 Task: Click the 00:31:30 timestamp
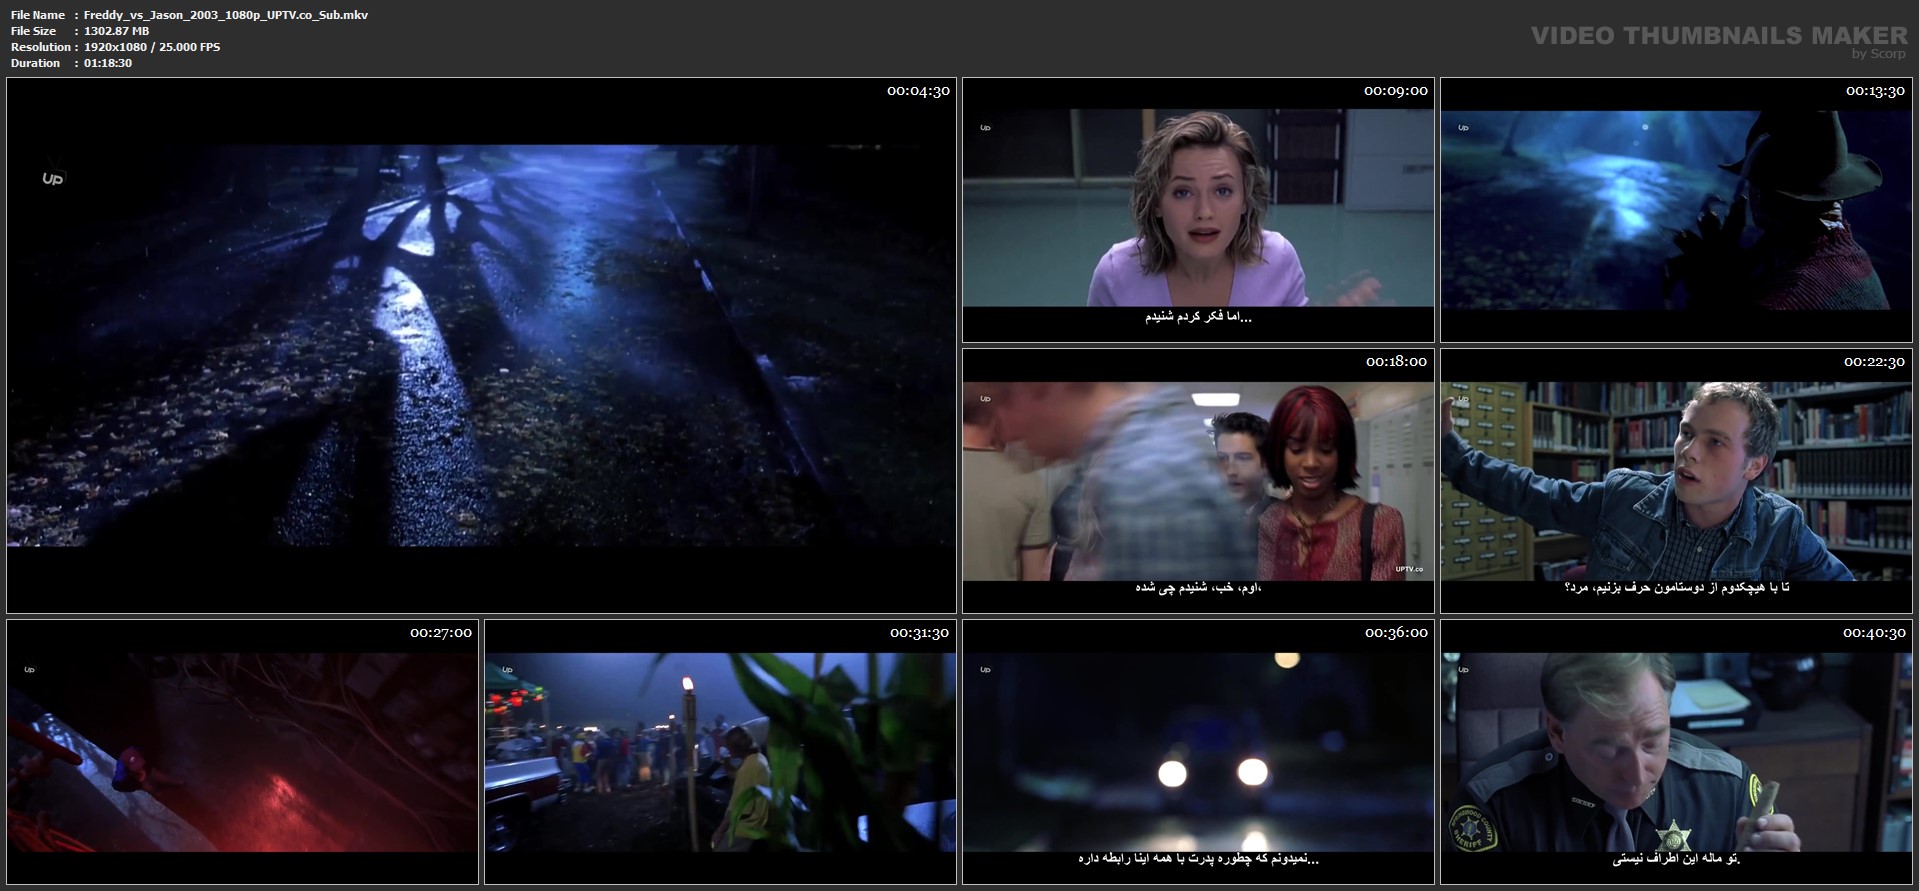pos(919,633)
